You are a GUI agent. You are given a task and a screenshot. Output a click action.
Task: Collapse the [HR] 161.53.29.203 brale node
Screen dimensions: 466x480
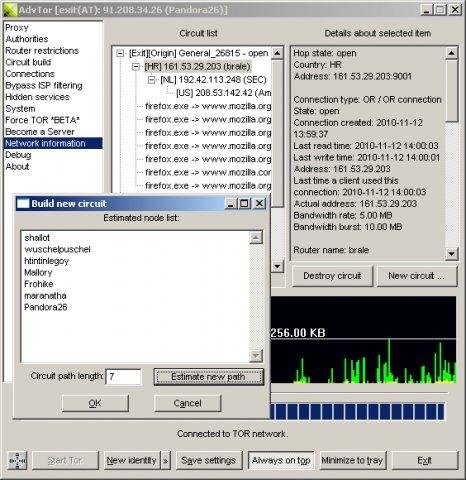click(136, 67)
